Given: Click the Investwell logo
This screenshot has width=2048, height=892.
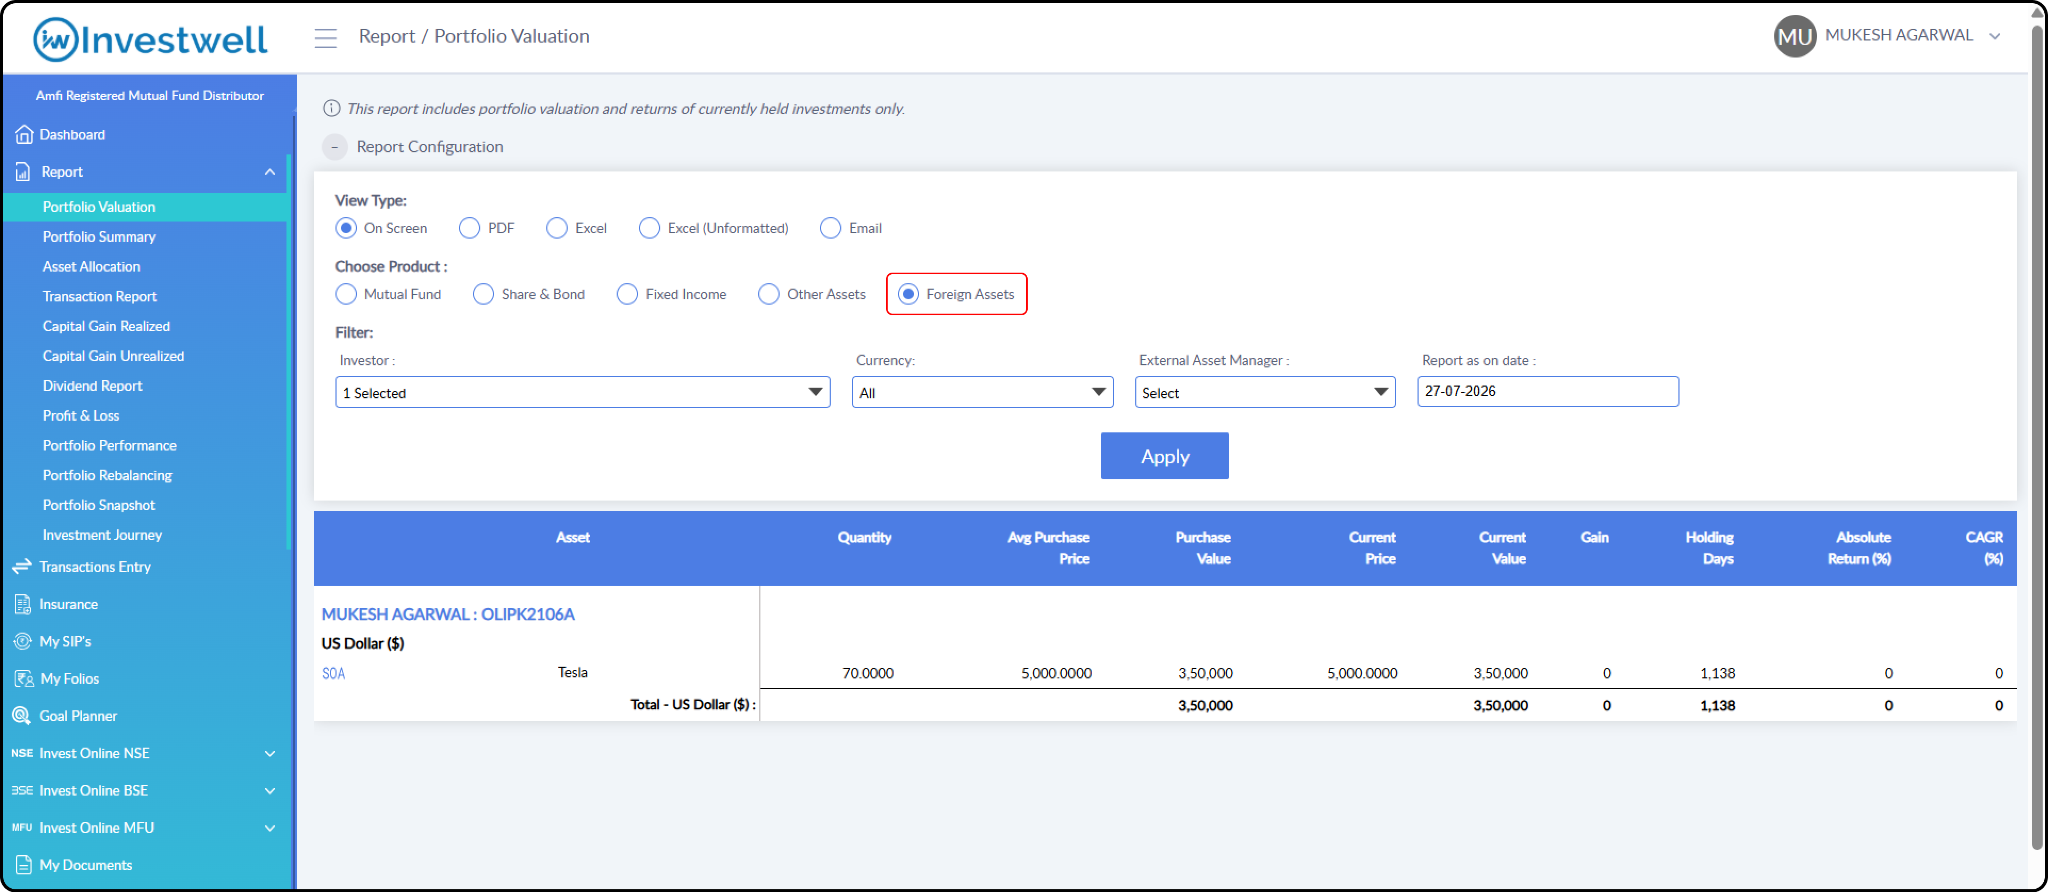Looking at the screenshot, I should coord(150,39).
